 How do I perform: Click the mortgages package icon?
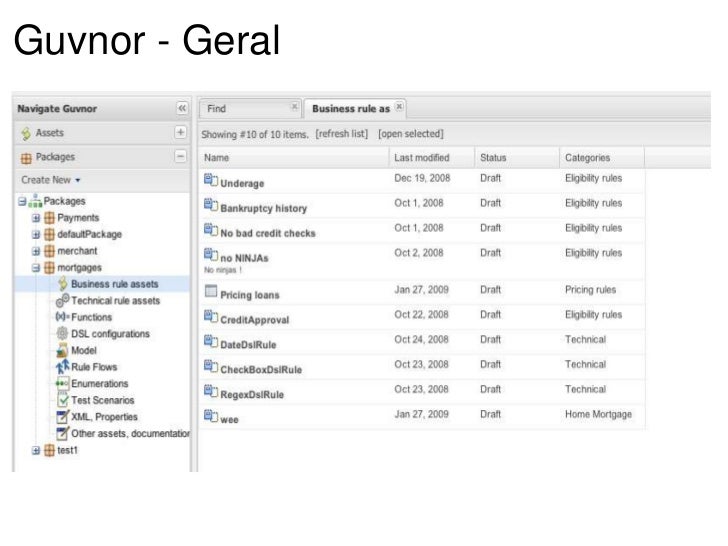coord(49,268)
